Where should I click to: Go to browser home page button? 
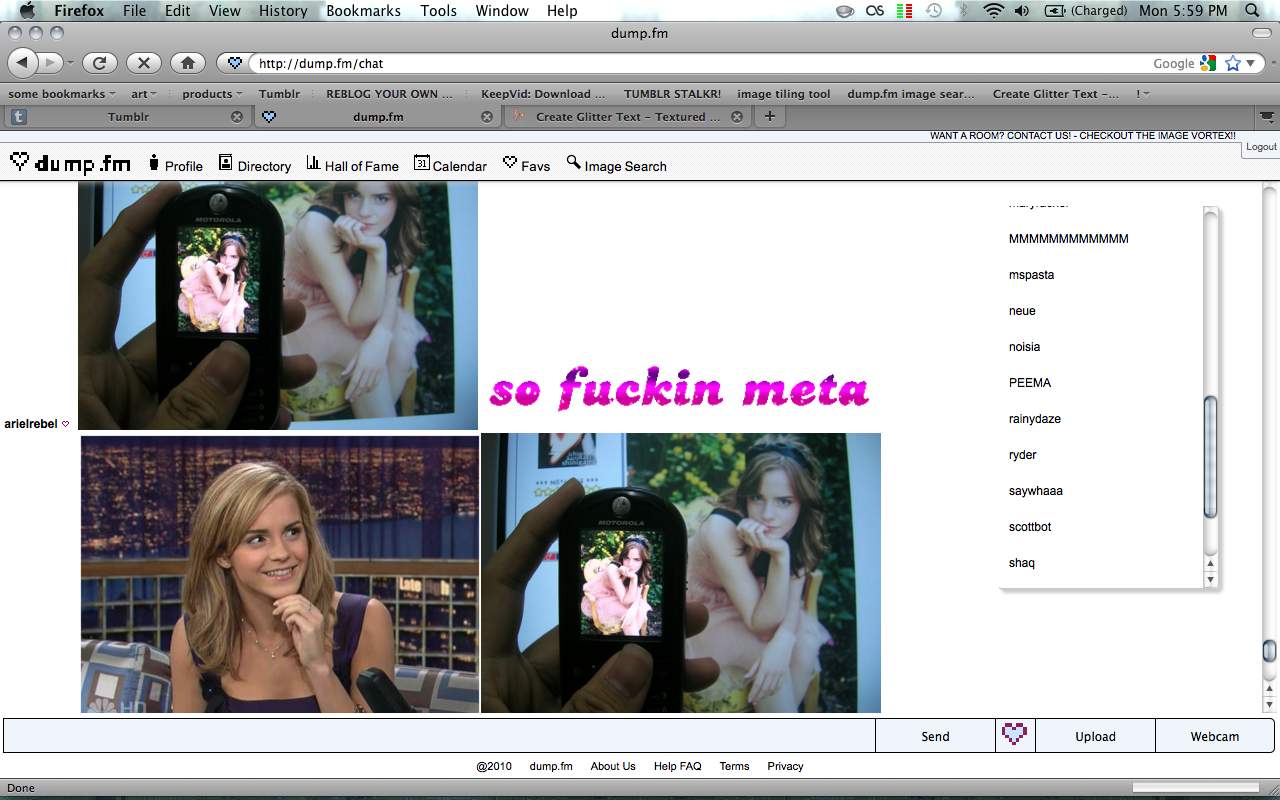tap(187, 63)
